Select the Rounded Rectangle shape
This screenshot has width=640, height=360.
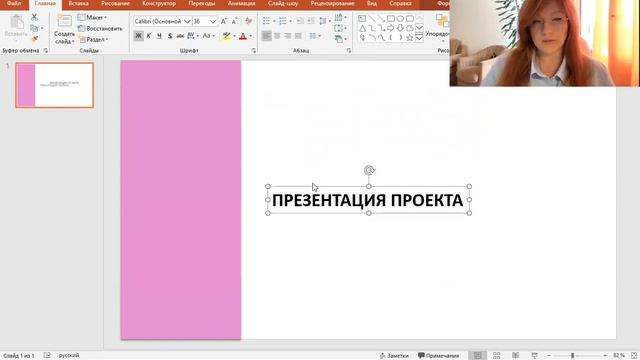click(x=410, y=19)
